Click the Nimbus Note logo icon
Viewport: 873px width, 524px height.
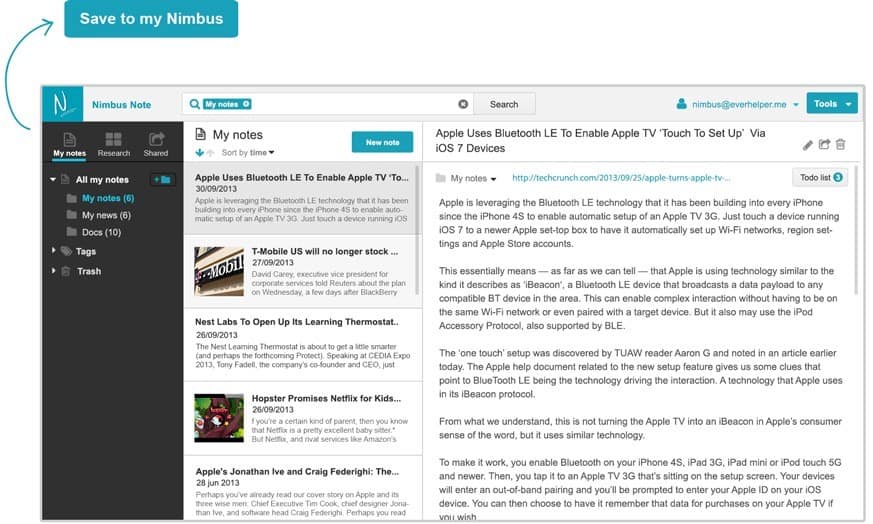pos(63,104)
